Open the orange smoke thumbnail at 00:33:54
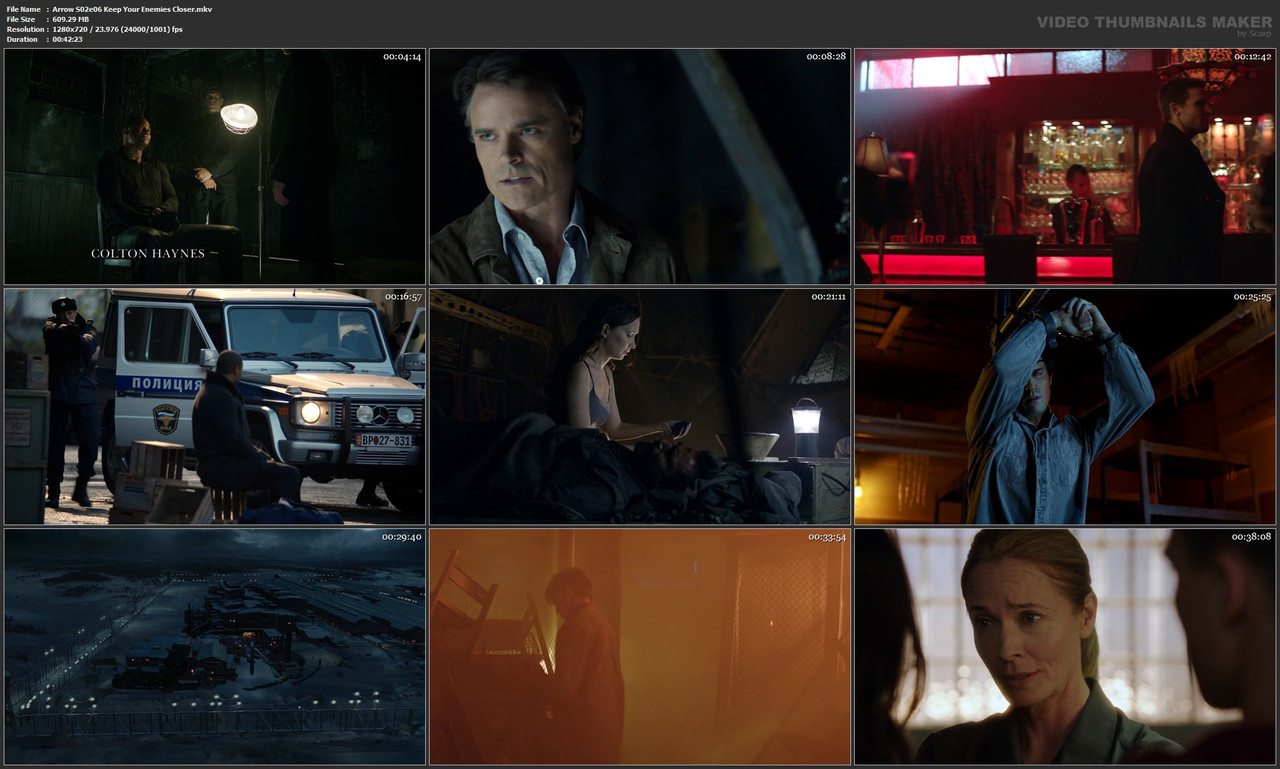The width and height of the screenshot is (1280, 769). [x=640, y=646]
